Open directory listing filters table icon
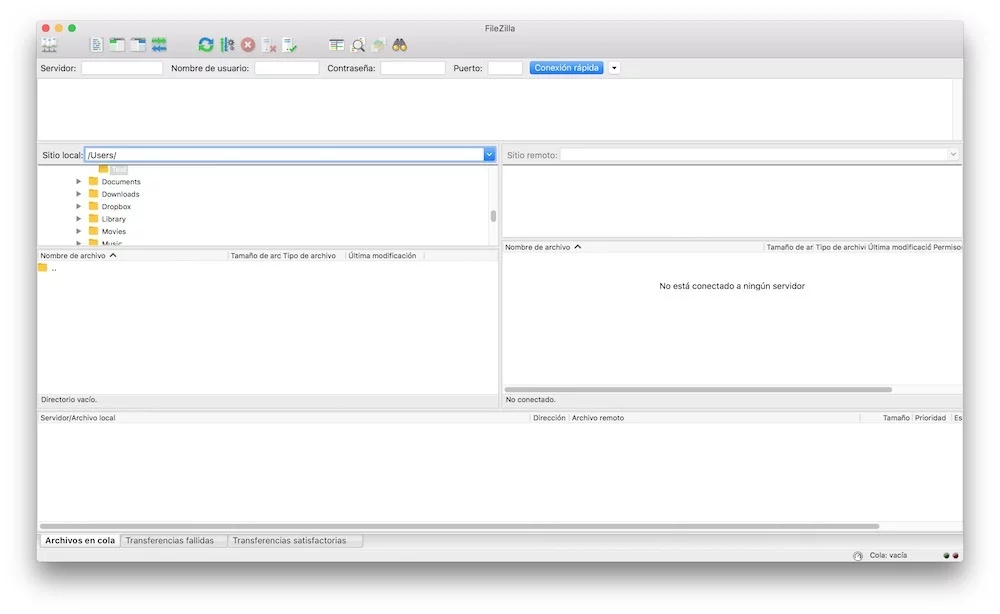Screen dimensions: 1000x614 [x=336, y=45]
